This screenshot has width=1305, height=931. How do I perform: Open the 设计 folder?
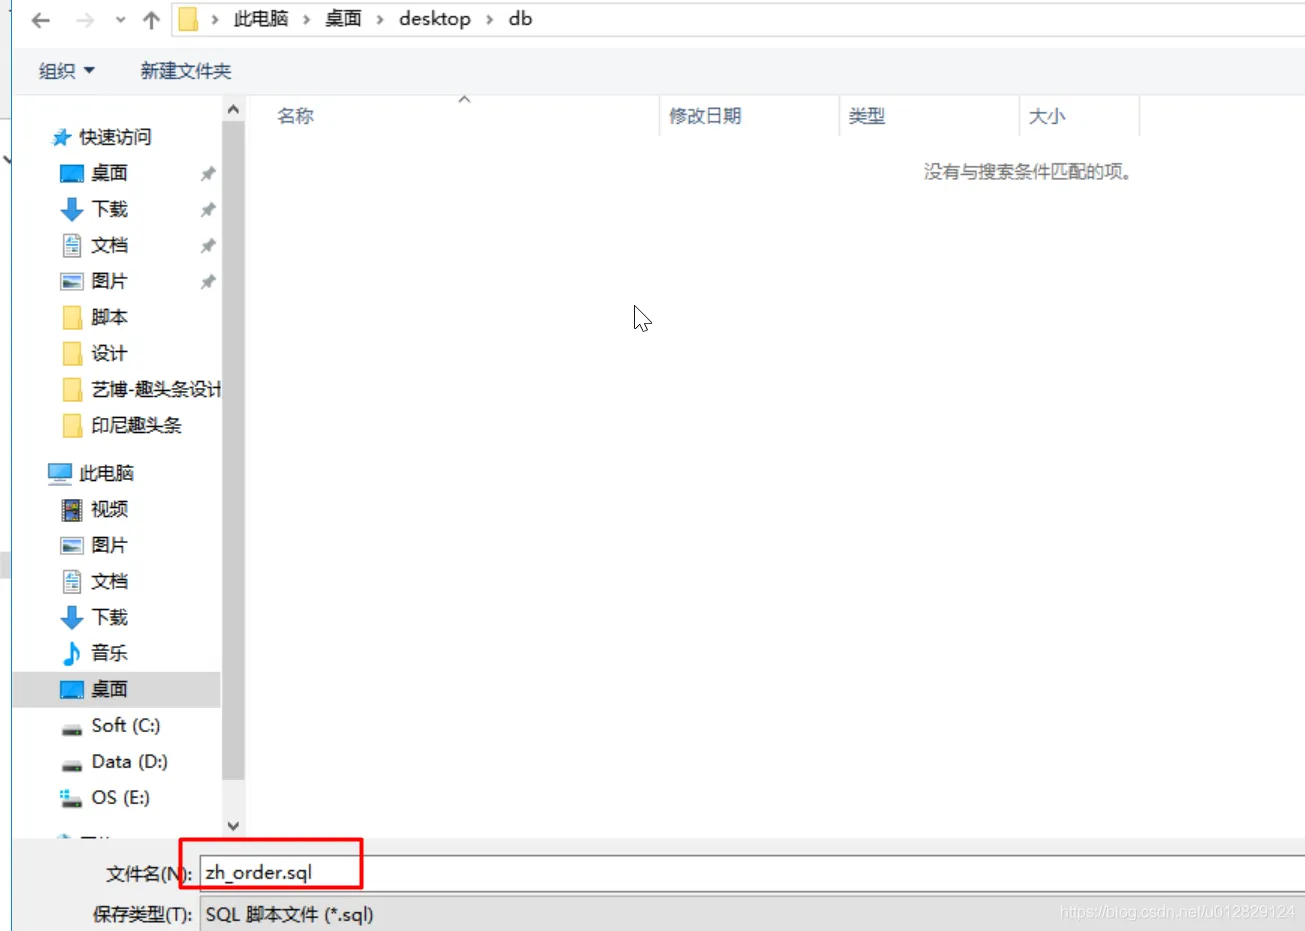pos(109,353)
